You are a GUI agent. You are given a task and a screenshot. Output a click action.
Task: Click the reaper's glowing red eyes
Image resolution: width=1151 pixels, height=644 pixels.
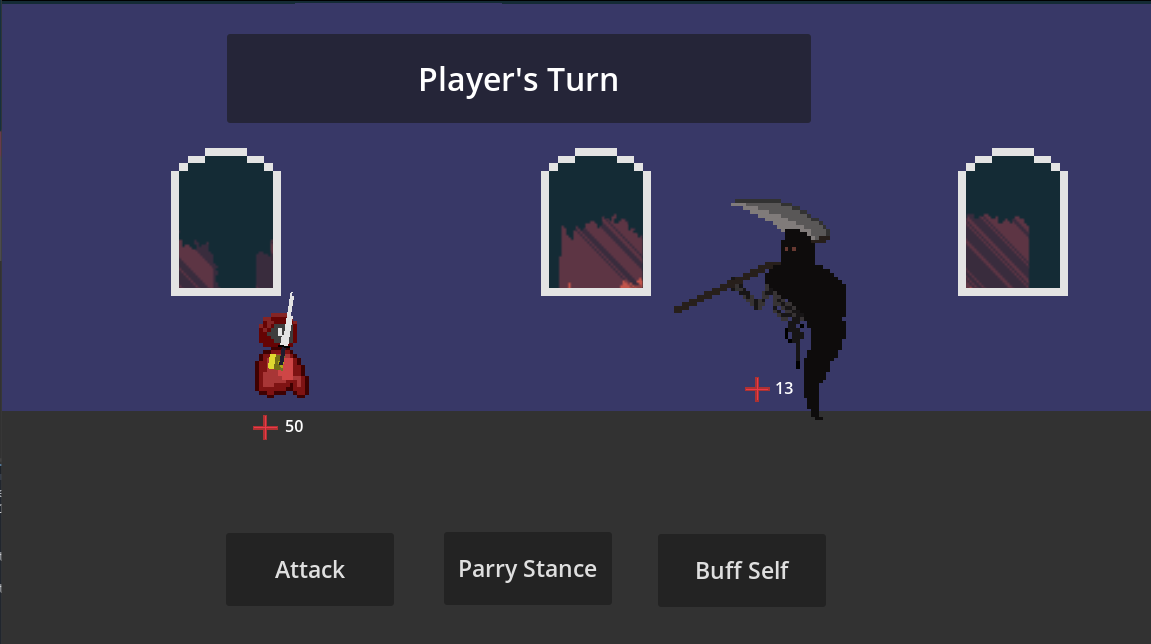[x=790, y=250]
